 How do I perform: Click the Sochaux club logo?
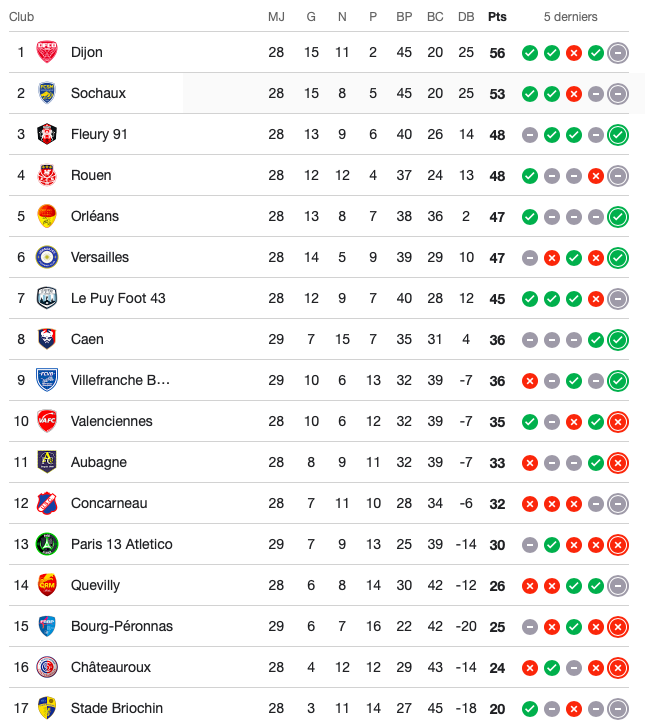coord(47,93)
